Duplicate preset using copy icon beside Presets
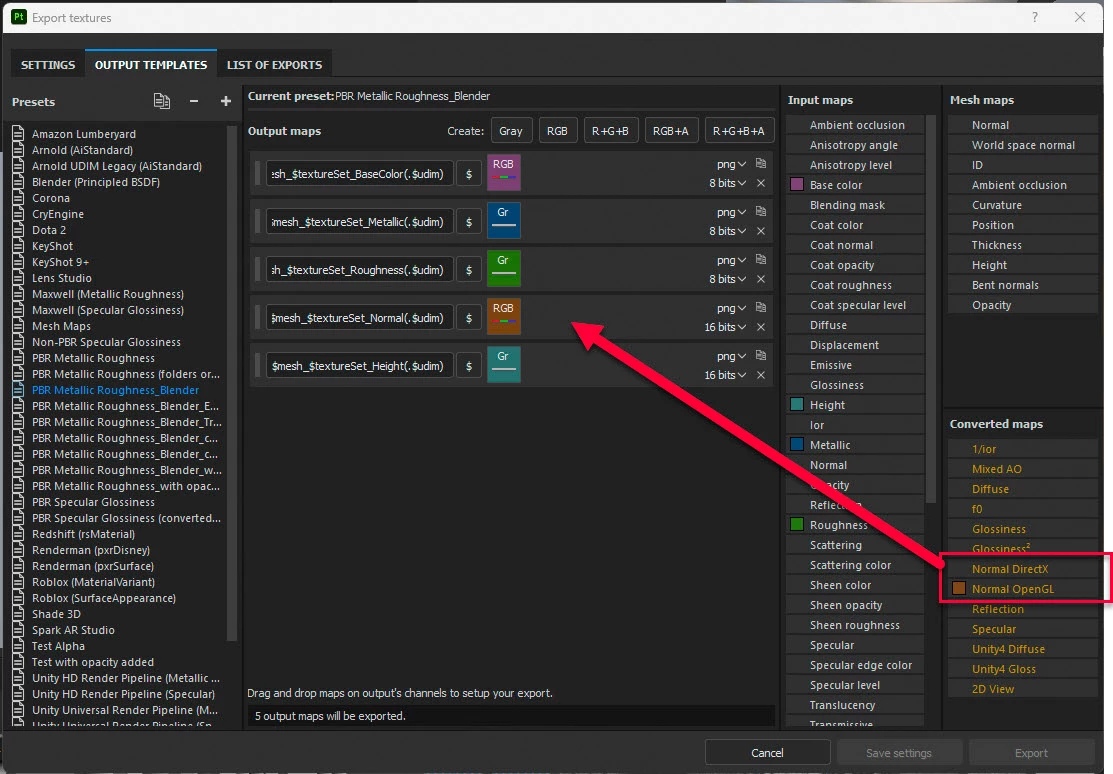Viewport: 1113px width, 774px height. pos(162,102)
